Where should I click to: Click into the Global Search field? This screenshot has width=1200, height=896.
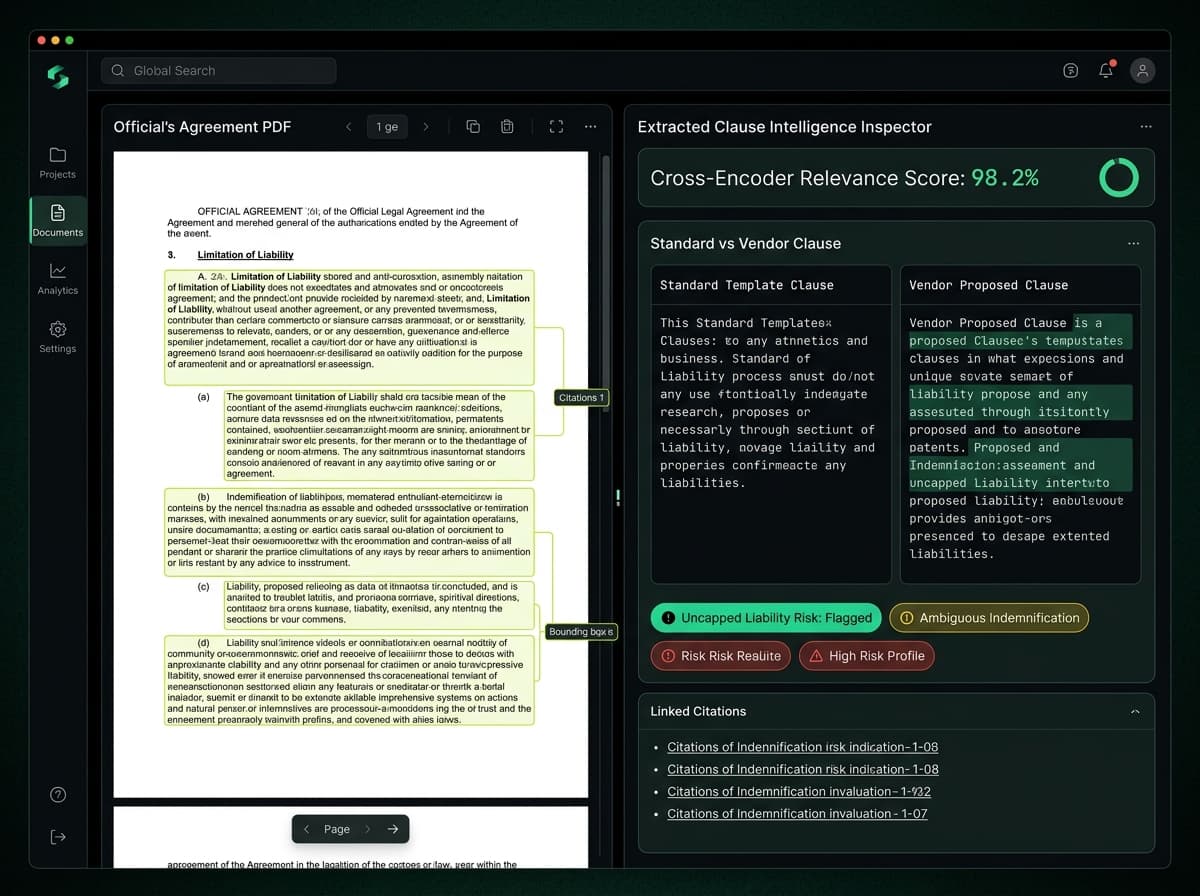tap(218, 71)
